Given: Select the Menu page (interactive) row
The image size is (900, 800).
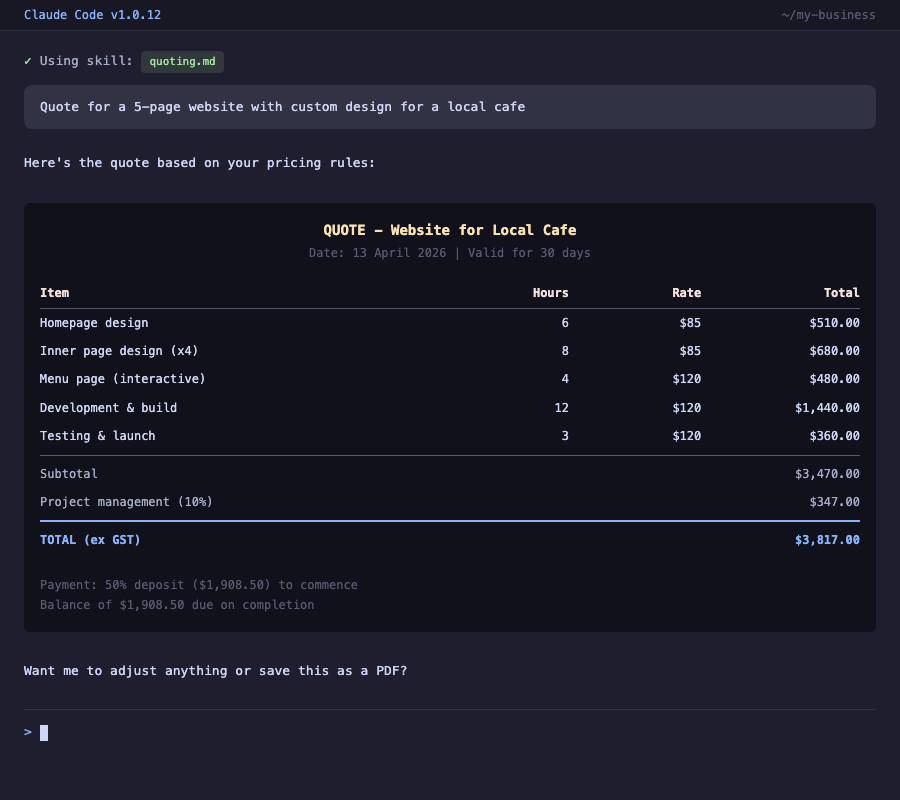Looking at the screenshot, I should click(449, 379).
